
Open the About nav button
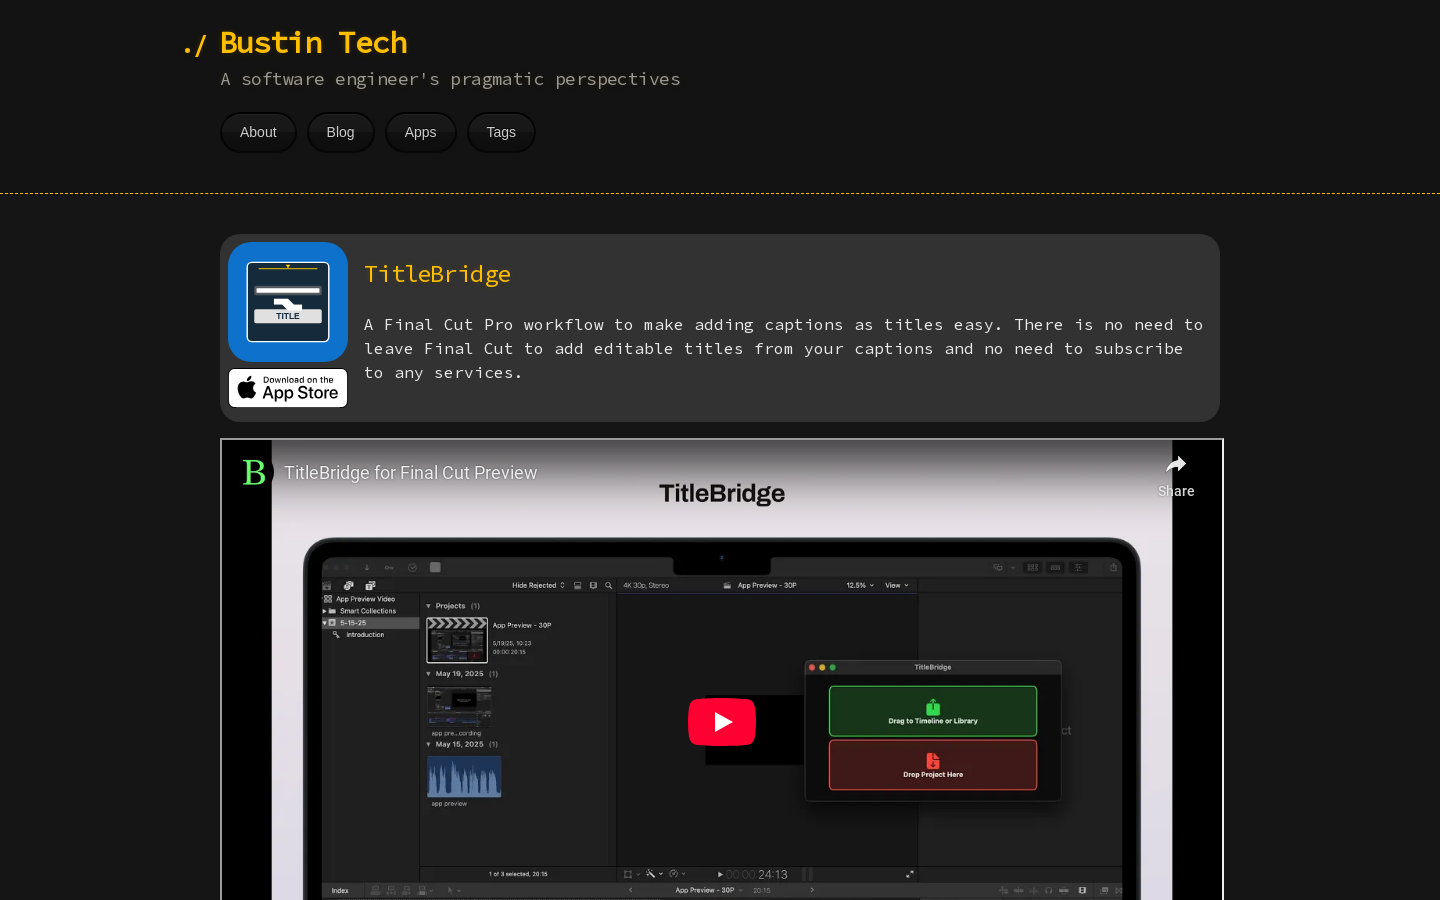coord(258,132)
